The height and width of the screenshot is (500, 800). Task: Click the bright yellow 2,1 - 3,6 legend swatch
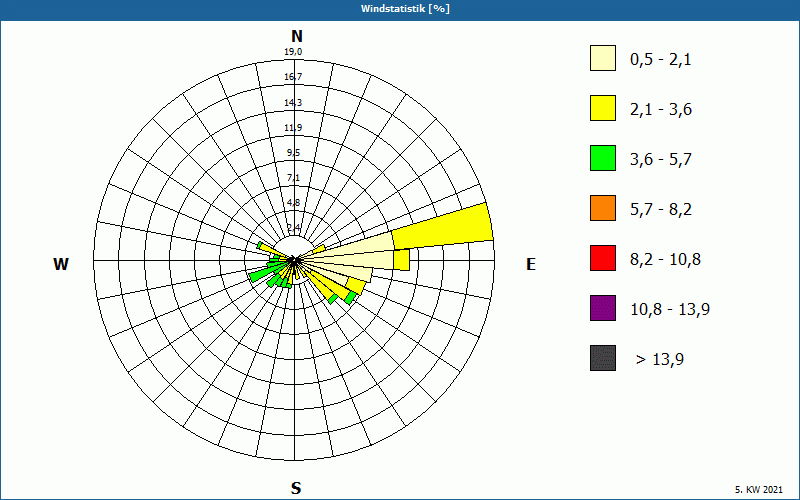(603, 108)
